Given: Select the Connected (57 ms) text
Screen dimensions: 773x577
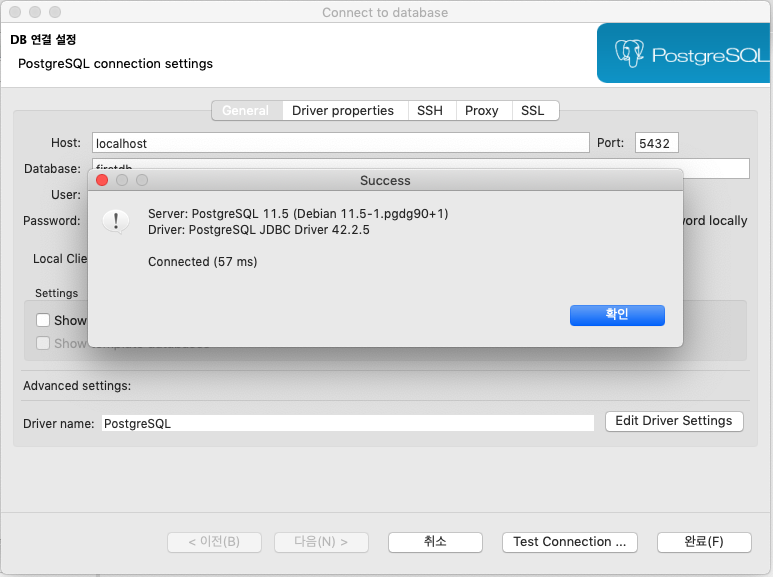Looking at the screenshot, I should coord(203,261).
